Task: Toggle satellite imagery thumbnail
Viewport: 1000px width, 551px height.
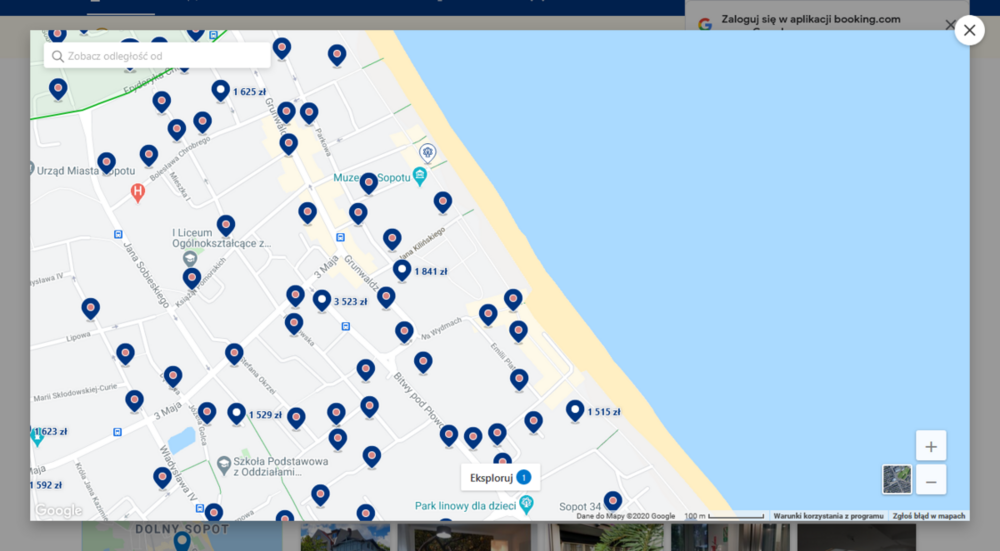Action: click(896, 480)
